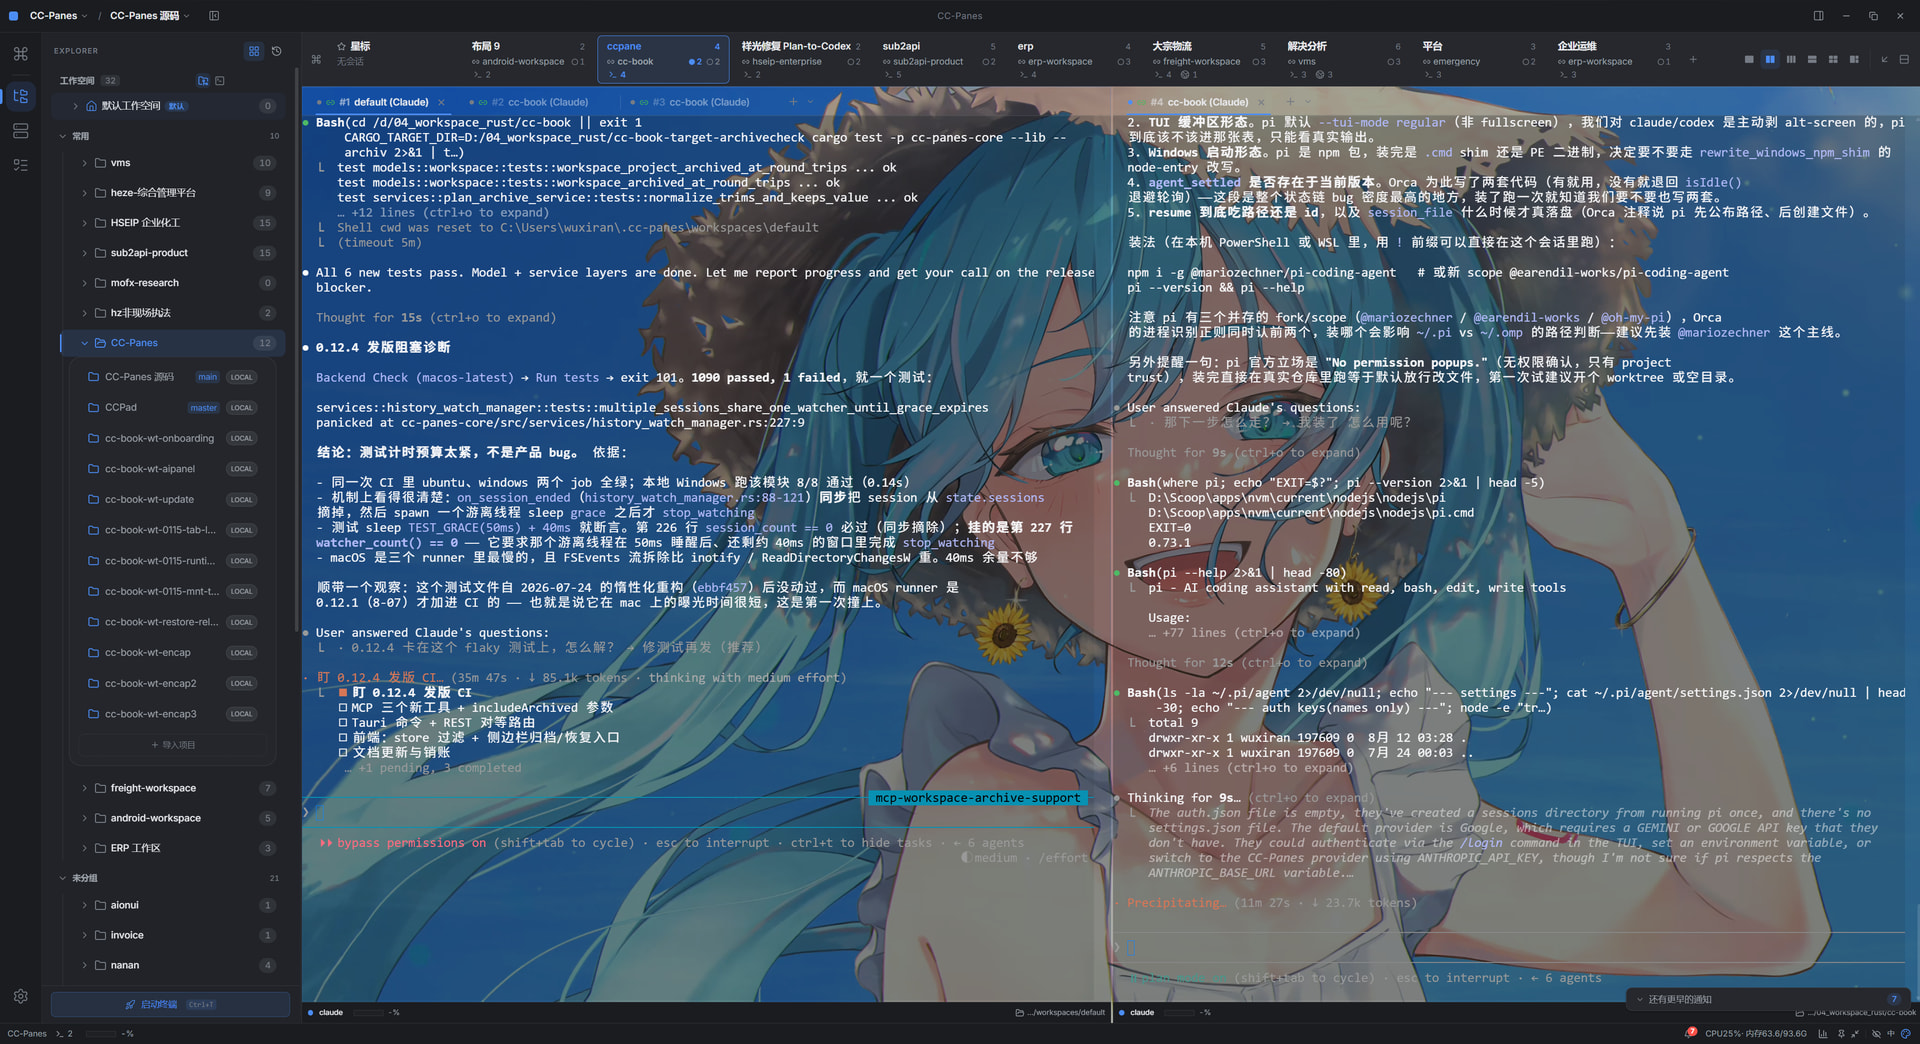Viewport: 1920px width, 1044px height.
Task: Switch to the 大宗物流 workspace tab
Action: [x=1209, y=60]
